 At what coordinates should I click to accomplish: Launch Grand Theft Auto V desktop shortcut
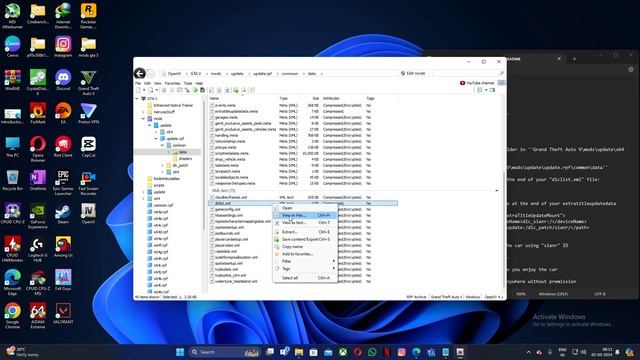tap(88, 82)
